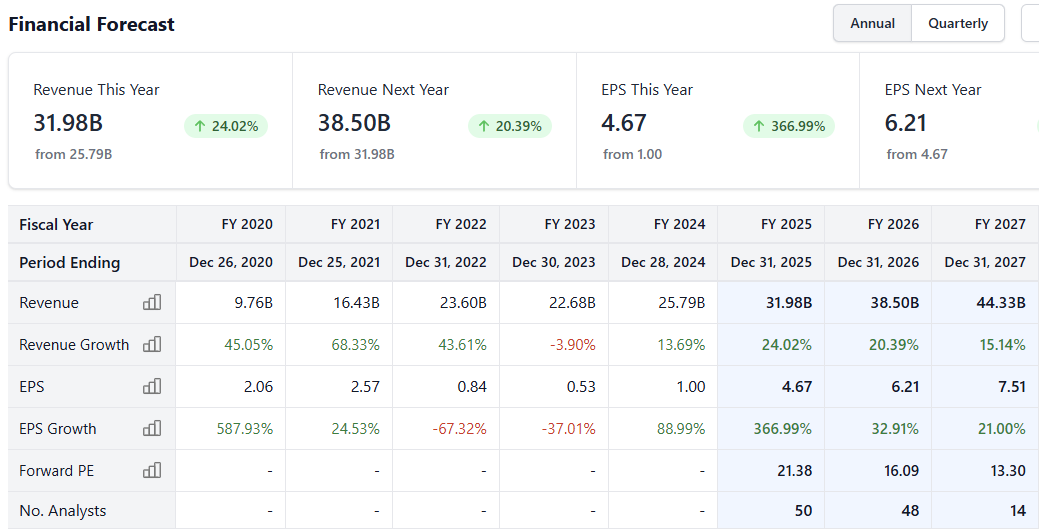The height and width of the screenshot is (529, 1039).
Task: Click the partially visible button beside Quarterly
Action: pos(1031,23)
